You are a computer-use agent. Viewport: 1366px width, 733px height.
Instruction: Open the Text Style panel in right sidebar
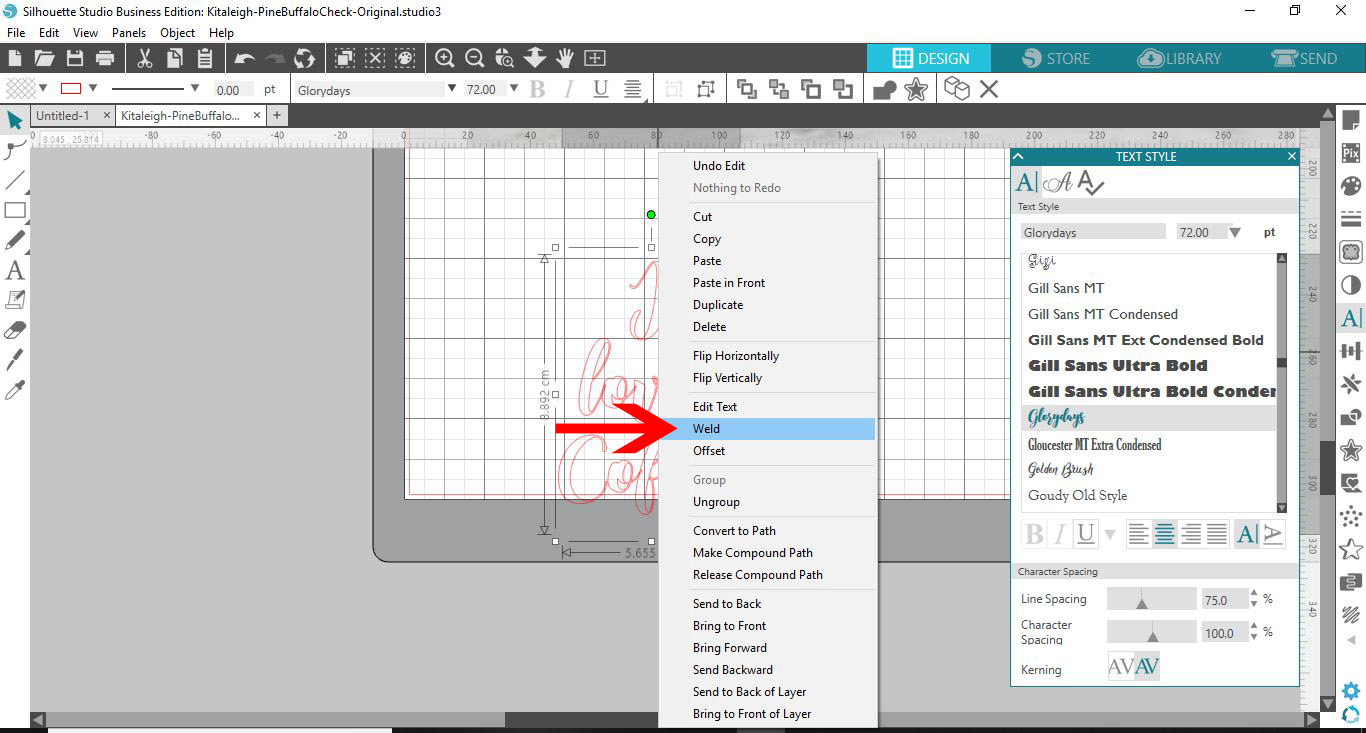(x=1351, y=318)
